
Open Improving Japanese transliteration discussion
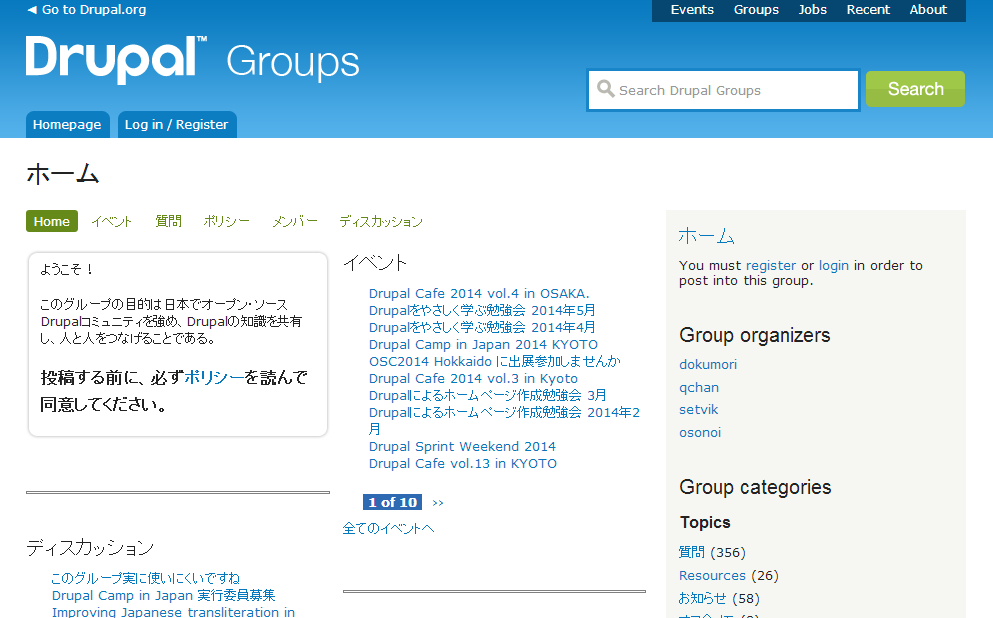[173, 612]
